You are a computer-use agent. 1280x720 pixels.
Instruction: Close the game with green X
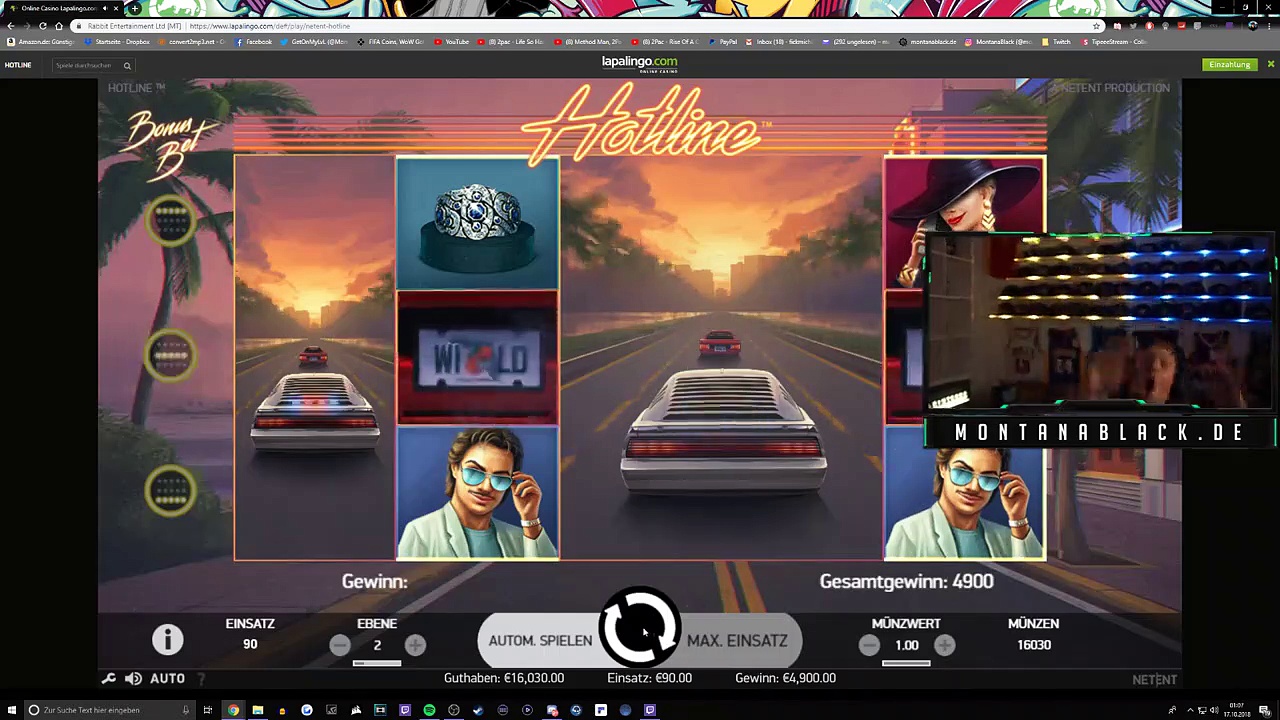pyautogui.click(x=1271, y=65)
